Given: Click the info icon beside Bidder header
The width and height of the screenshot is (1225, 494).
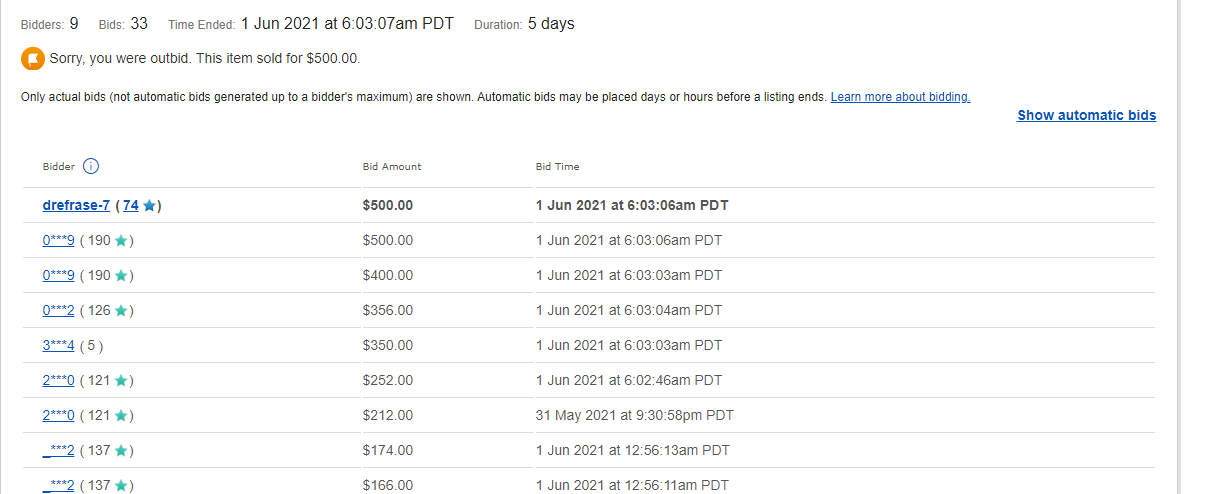Looking at the screenshot, I should pyautogui.click(x=90, y=166).
